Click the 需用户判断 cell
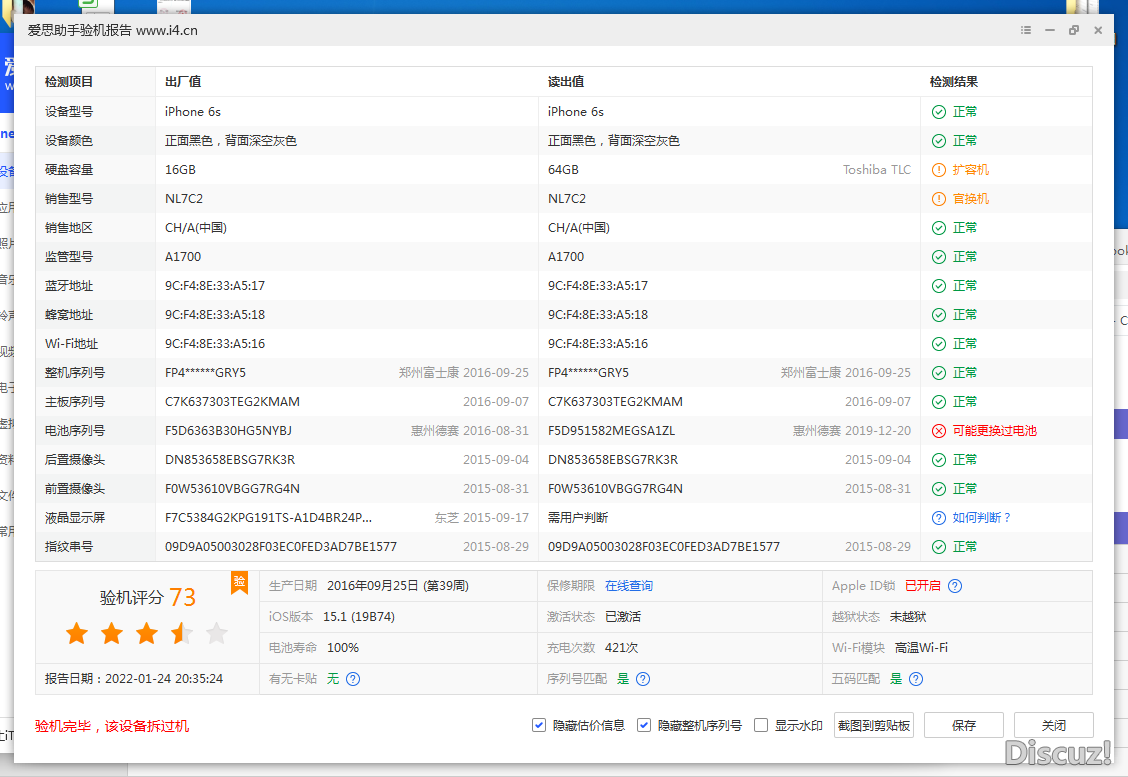Image resolution: width=1128 pixels, height=777 pixels. click(x=578, y=518)
